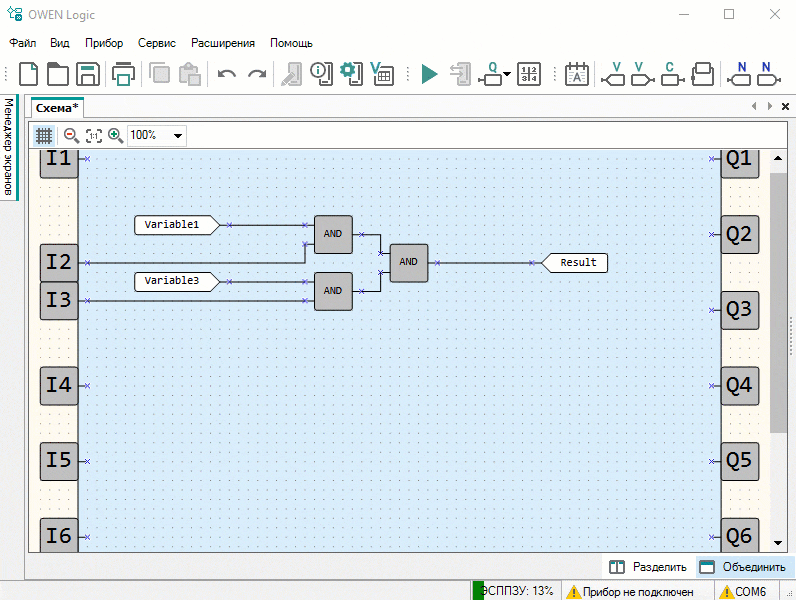This screenshot has height=600, width=796.
Task: Click the zoom in magnifier icon
Action: pos(116,135)
